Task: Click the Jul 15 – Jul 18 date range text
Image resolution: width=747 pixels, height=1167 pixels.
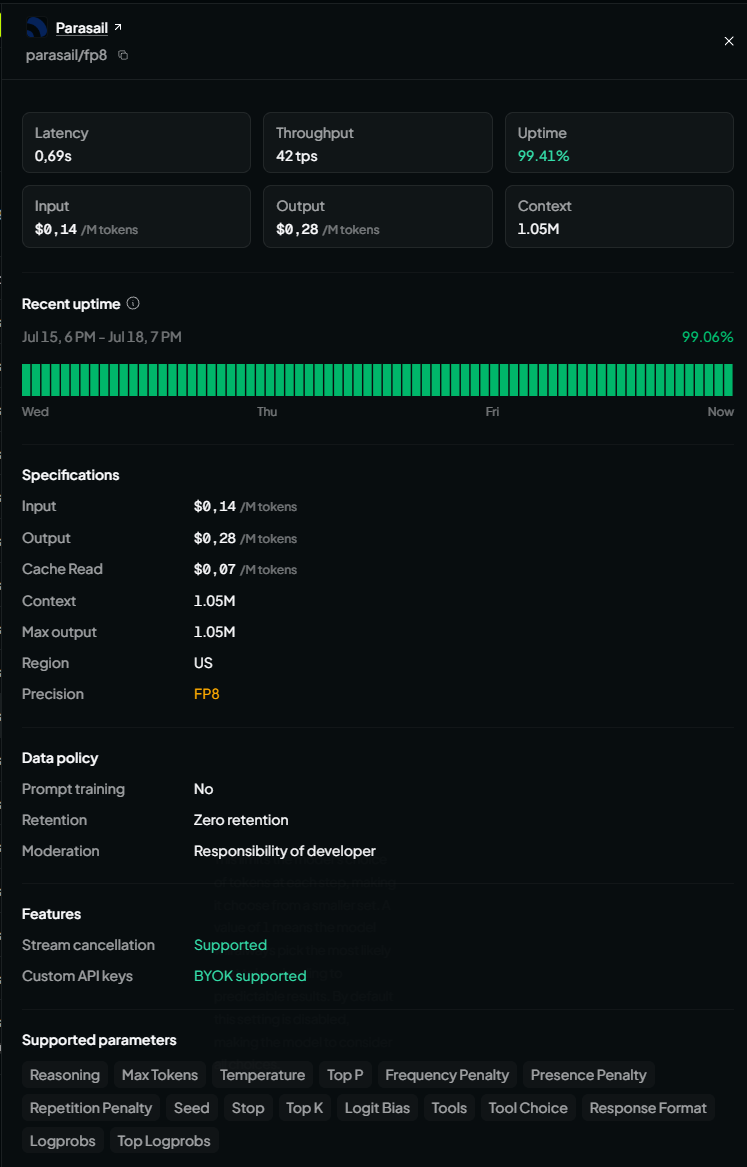Action: (102, 337)
